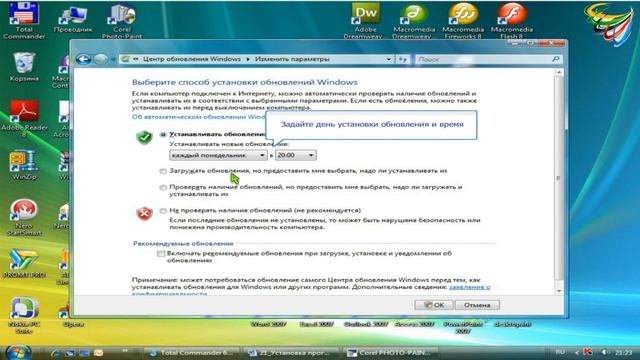Focus the Поиск search field
This screenshot has width=640, height=360.
tap(484, 60)
